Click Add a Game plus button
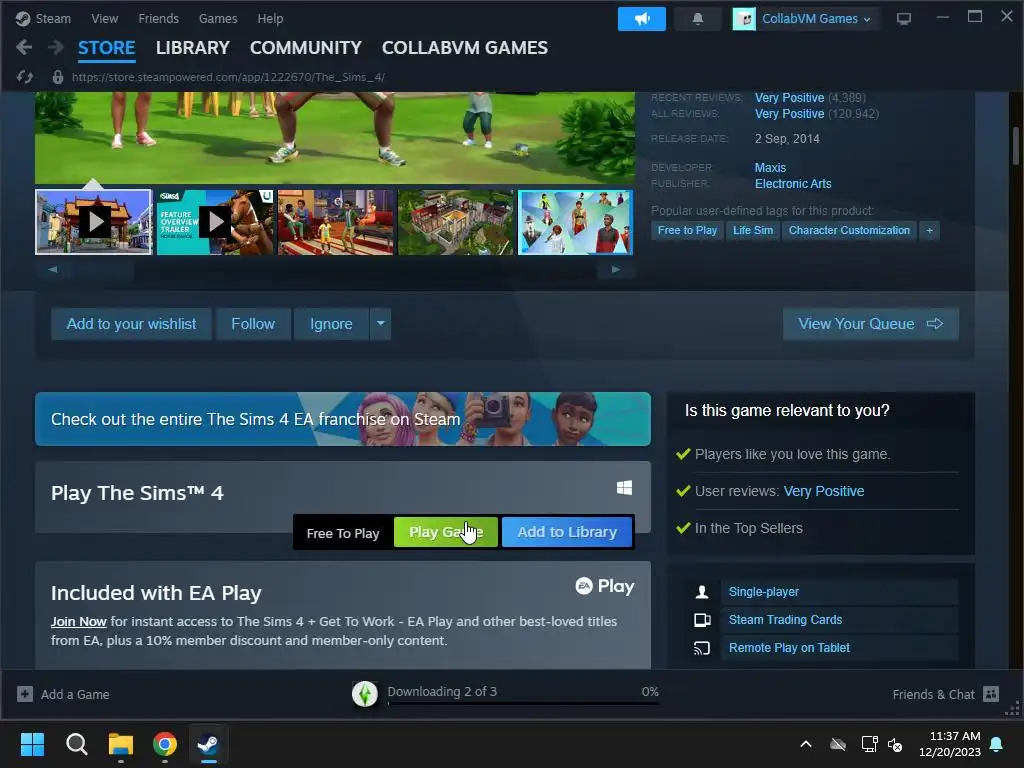The width and height of the screenshot is (1024, 768). click(x=25, y=694)
